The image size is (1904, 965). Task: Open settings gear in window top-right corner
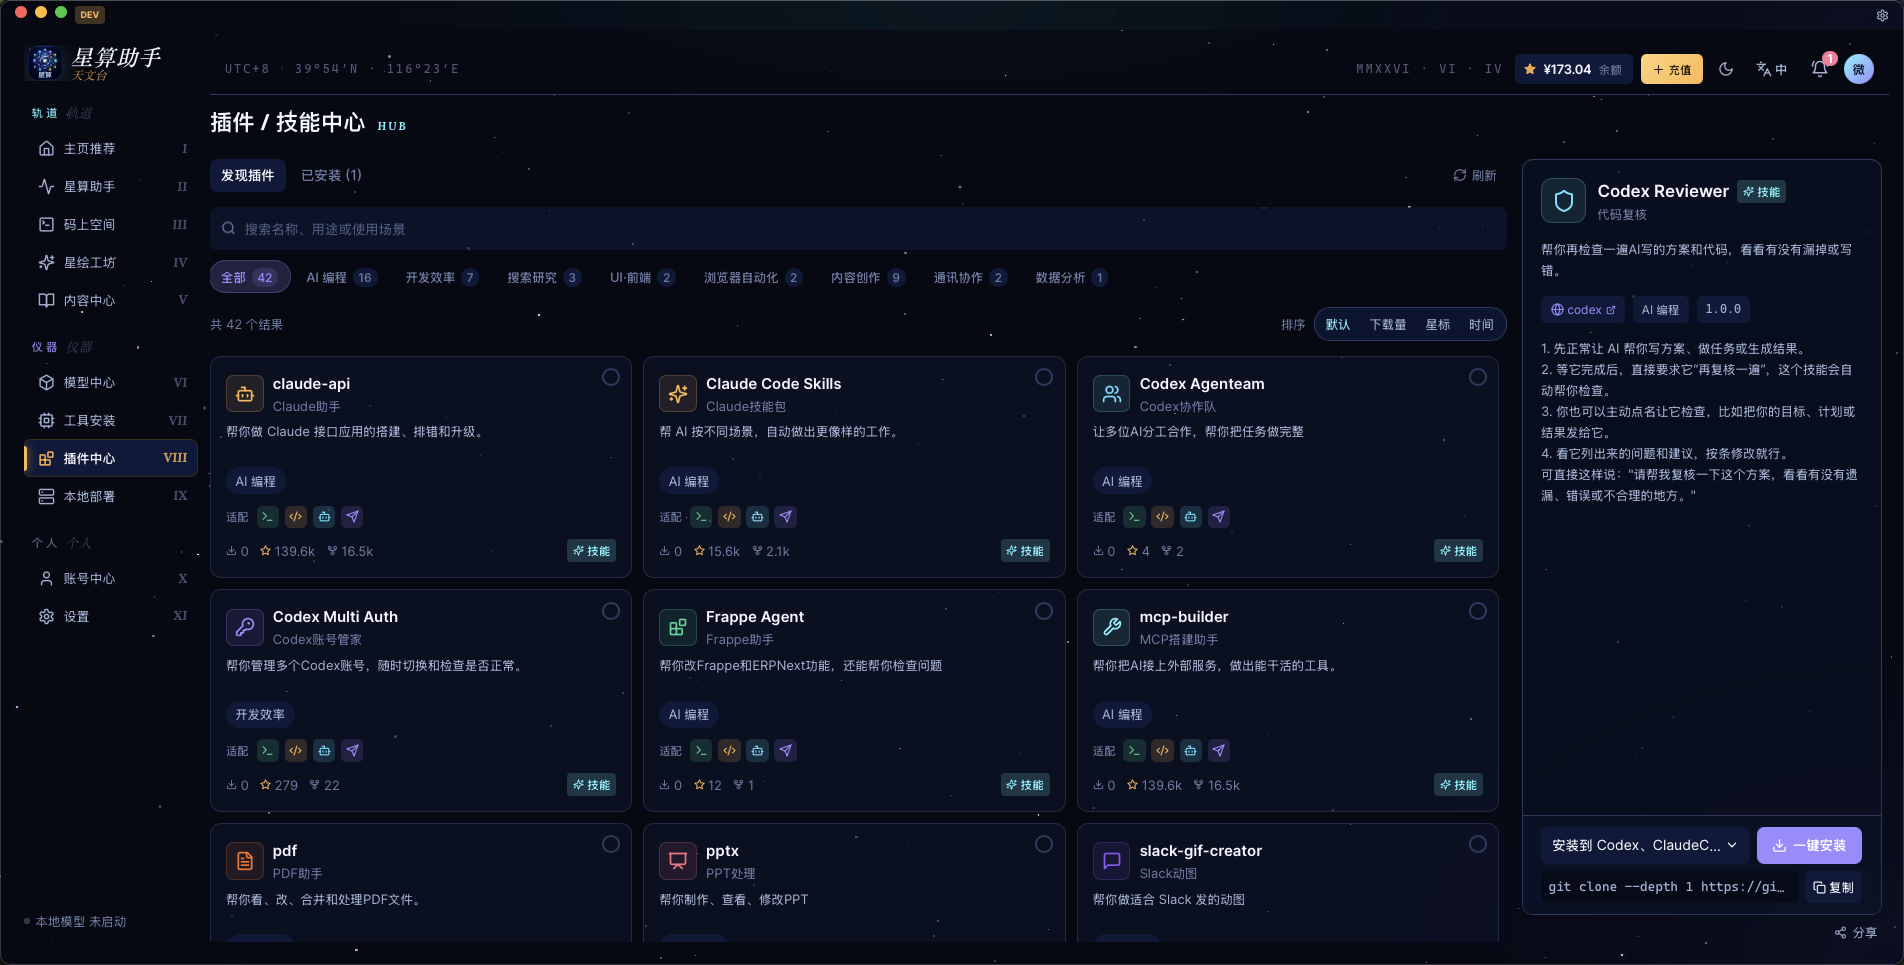pos(1882,15)
